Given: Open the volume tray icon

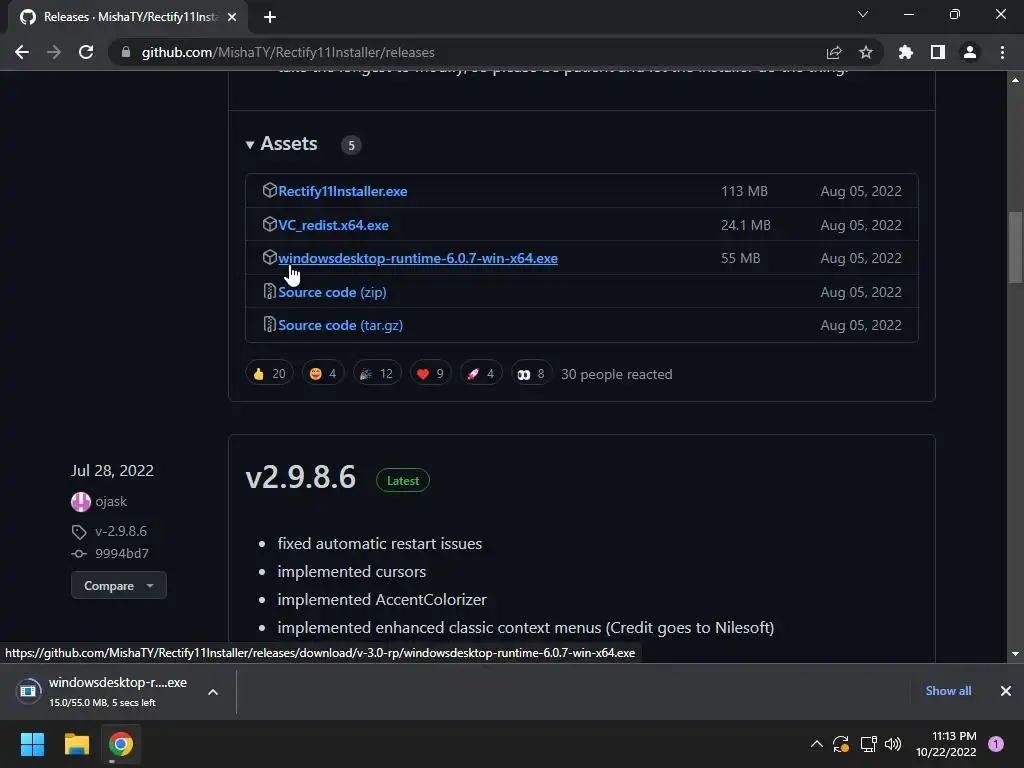Looking at the screenshot, I should [x=893, y=744].
